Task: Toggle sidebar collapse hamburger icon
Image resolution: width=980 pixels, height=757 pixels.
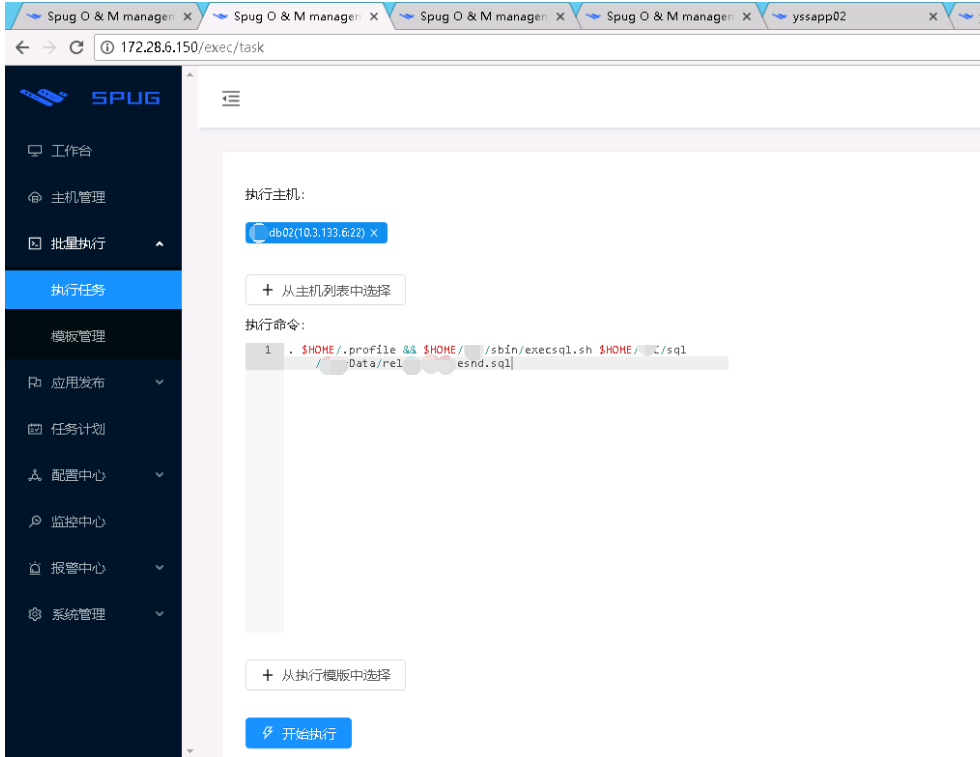Action: click(231, 98)
